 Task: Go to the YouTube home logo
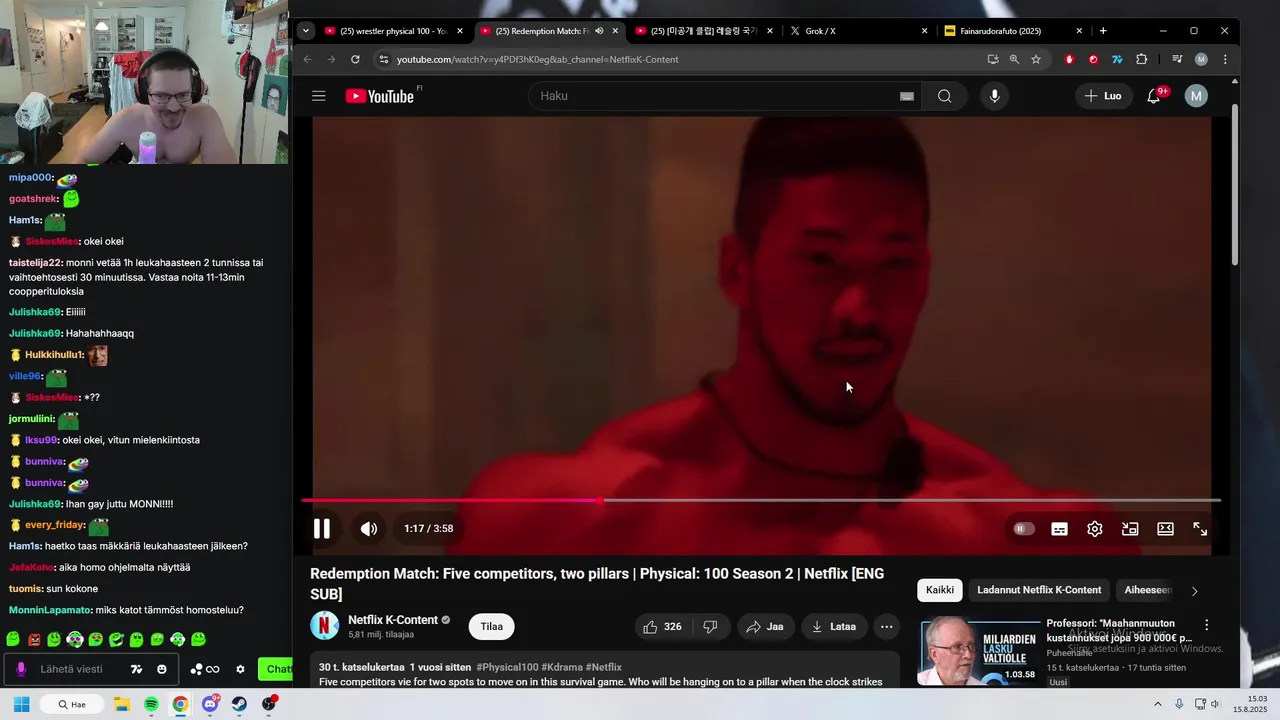[x=380, y=96]
